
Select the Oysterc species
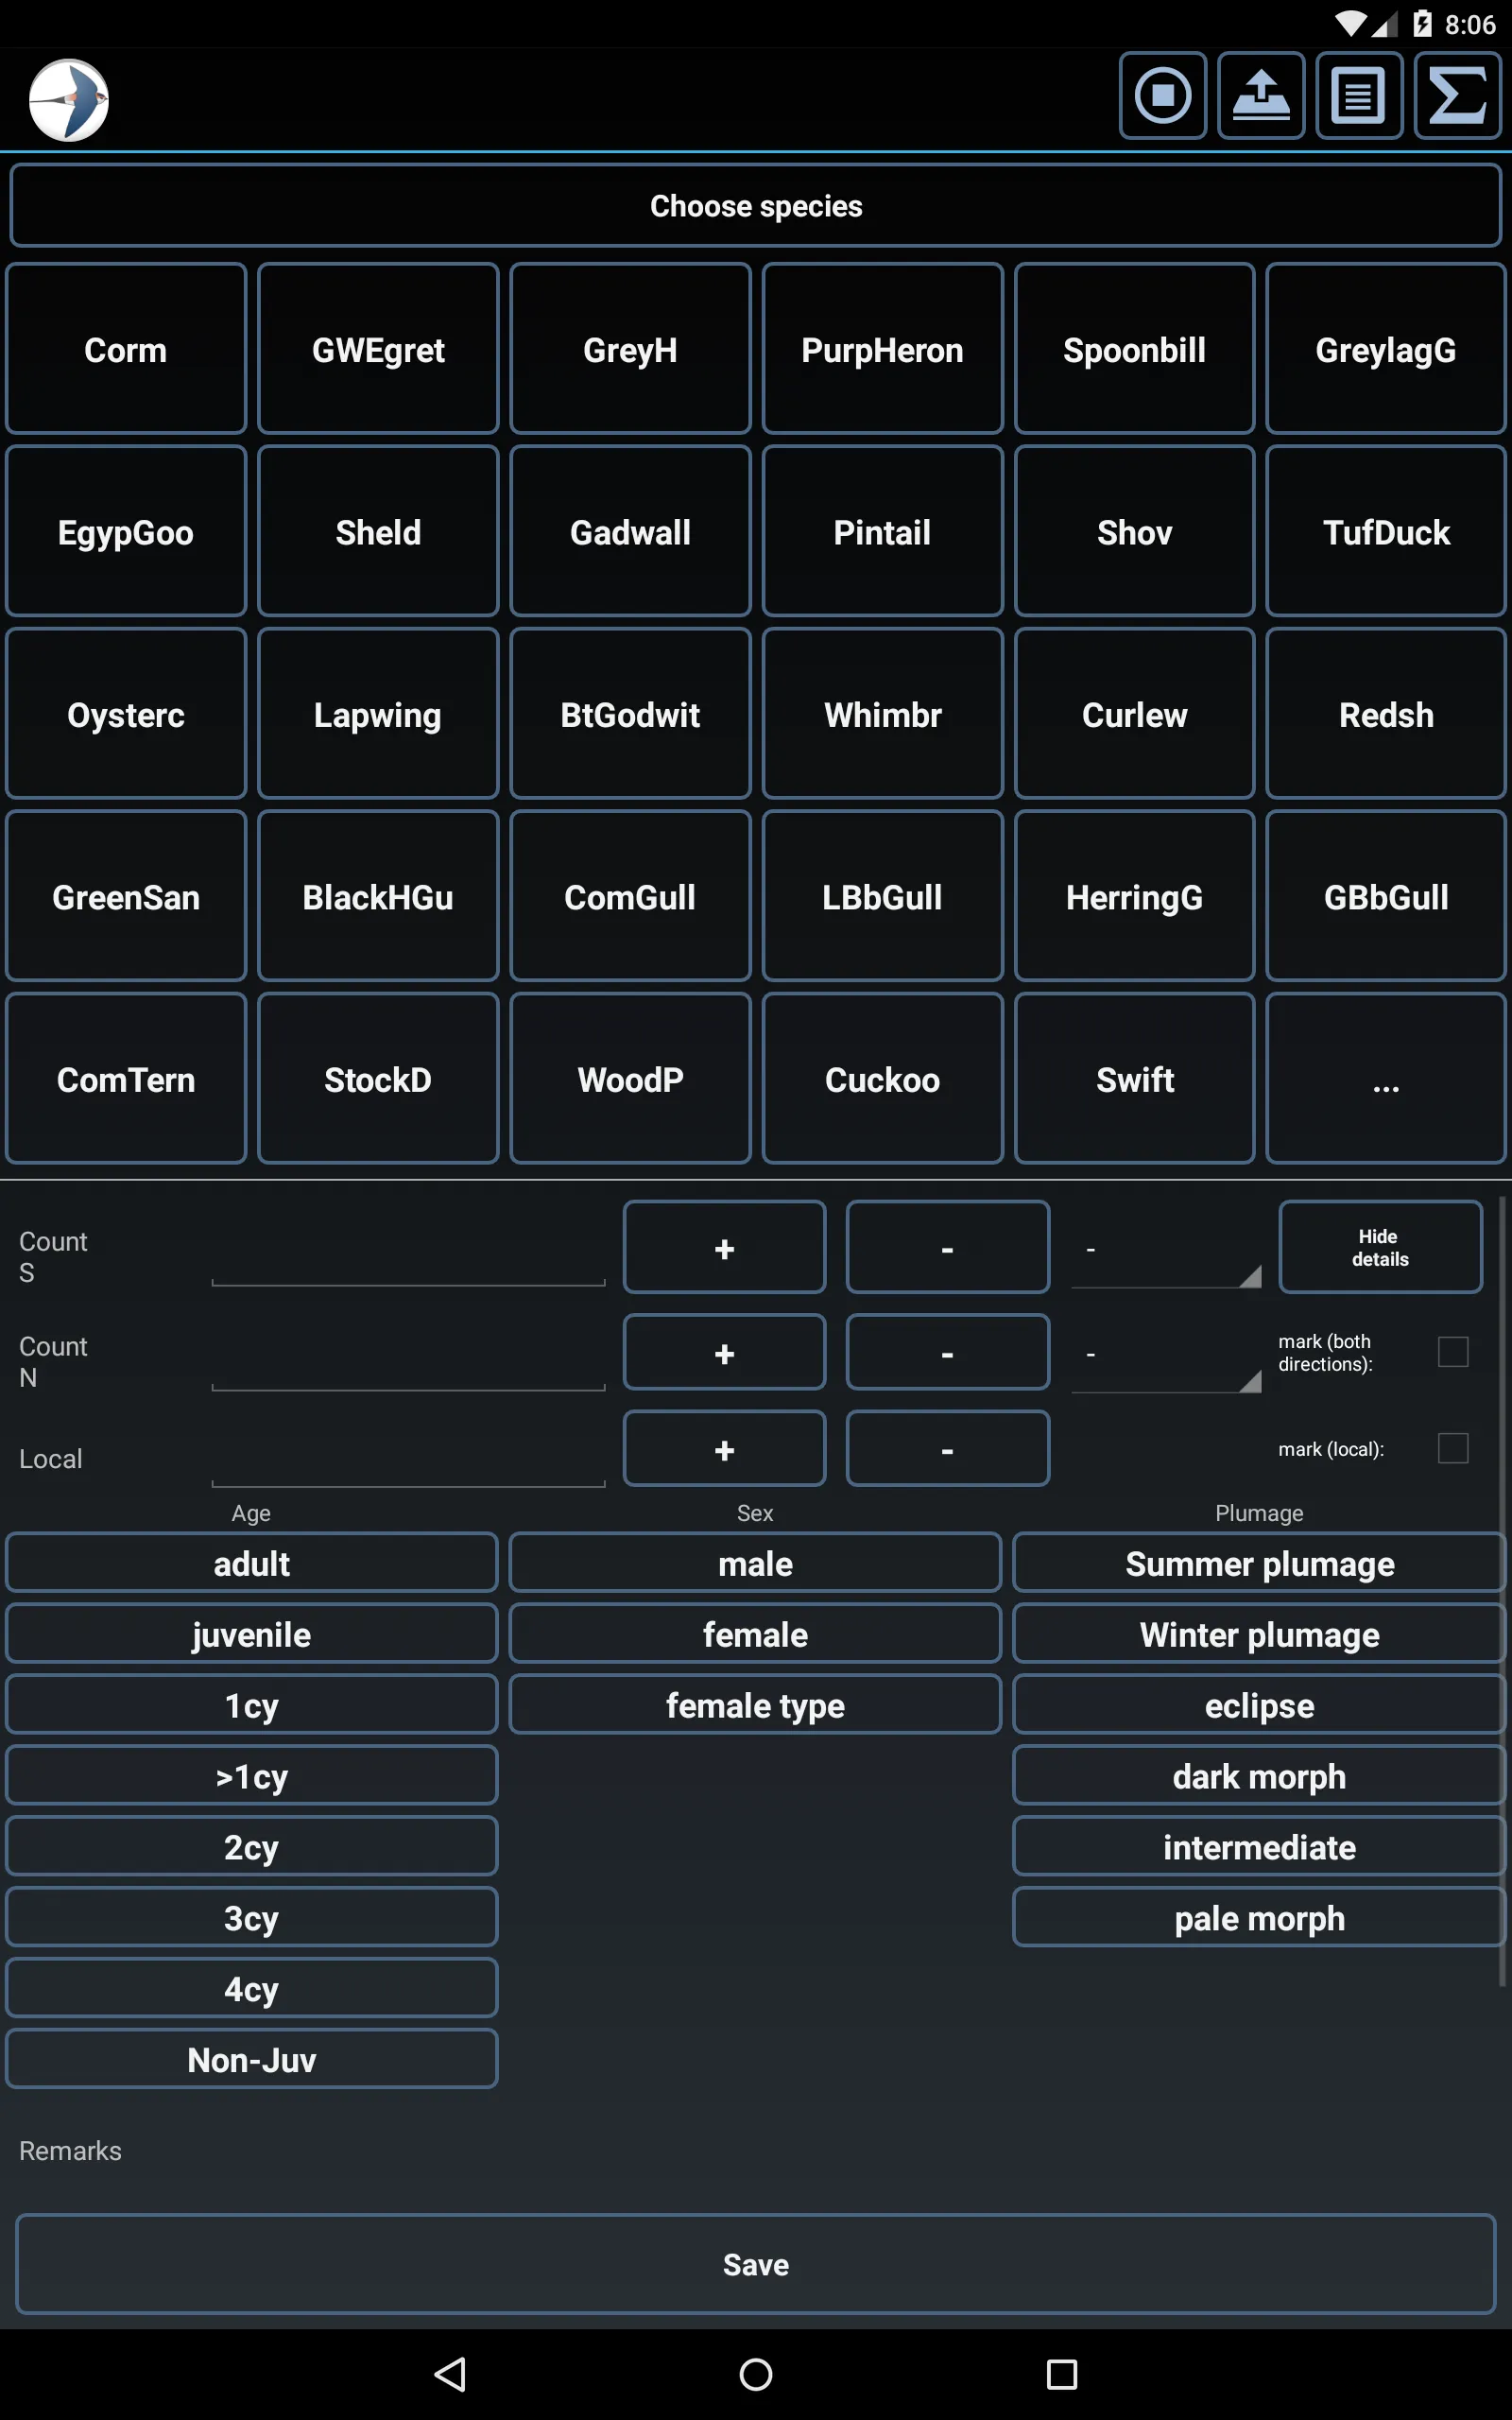point(126,714)
